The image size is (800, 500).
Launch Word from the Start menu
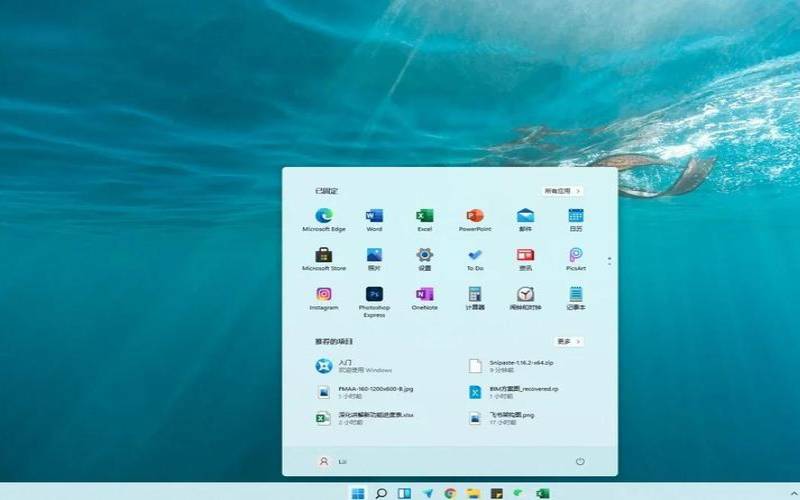point(374,220)
